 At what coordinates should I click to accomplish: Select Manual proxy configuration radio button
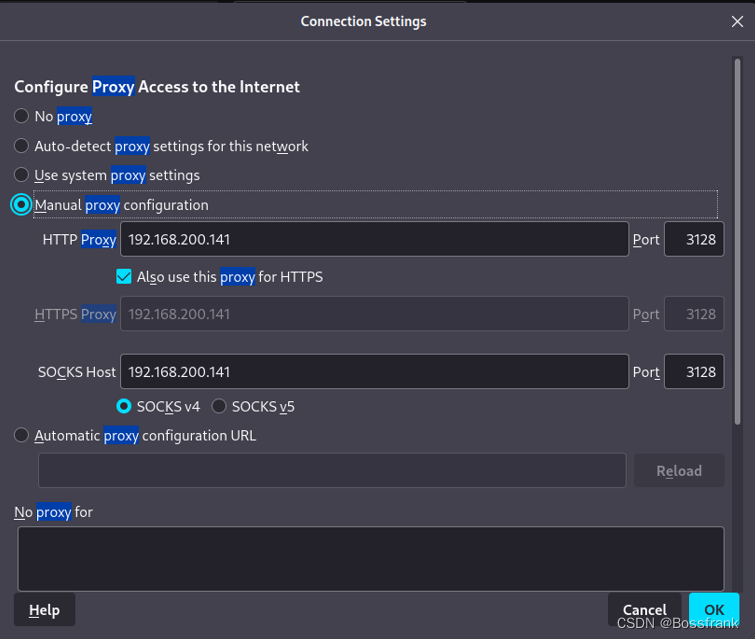pyautogui.click(x=21, y=205)
